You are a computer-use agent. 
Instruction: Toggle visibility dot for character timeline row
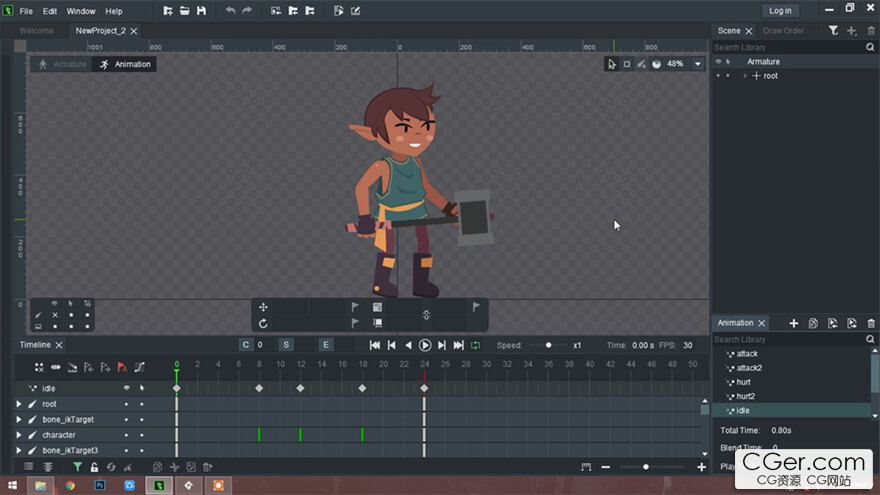126,435
